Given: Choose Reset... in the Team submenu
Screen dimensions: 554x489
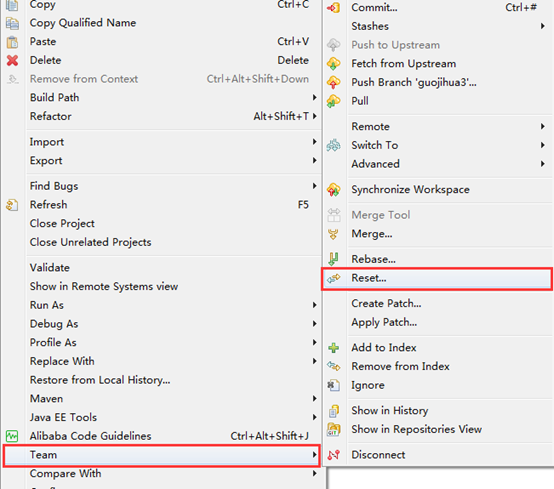Looking at the screenshot, I should point(369,278).
